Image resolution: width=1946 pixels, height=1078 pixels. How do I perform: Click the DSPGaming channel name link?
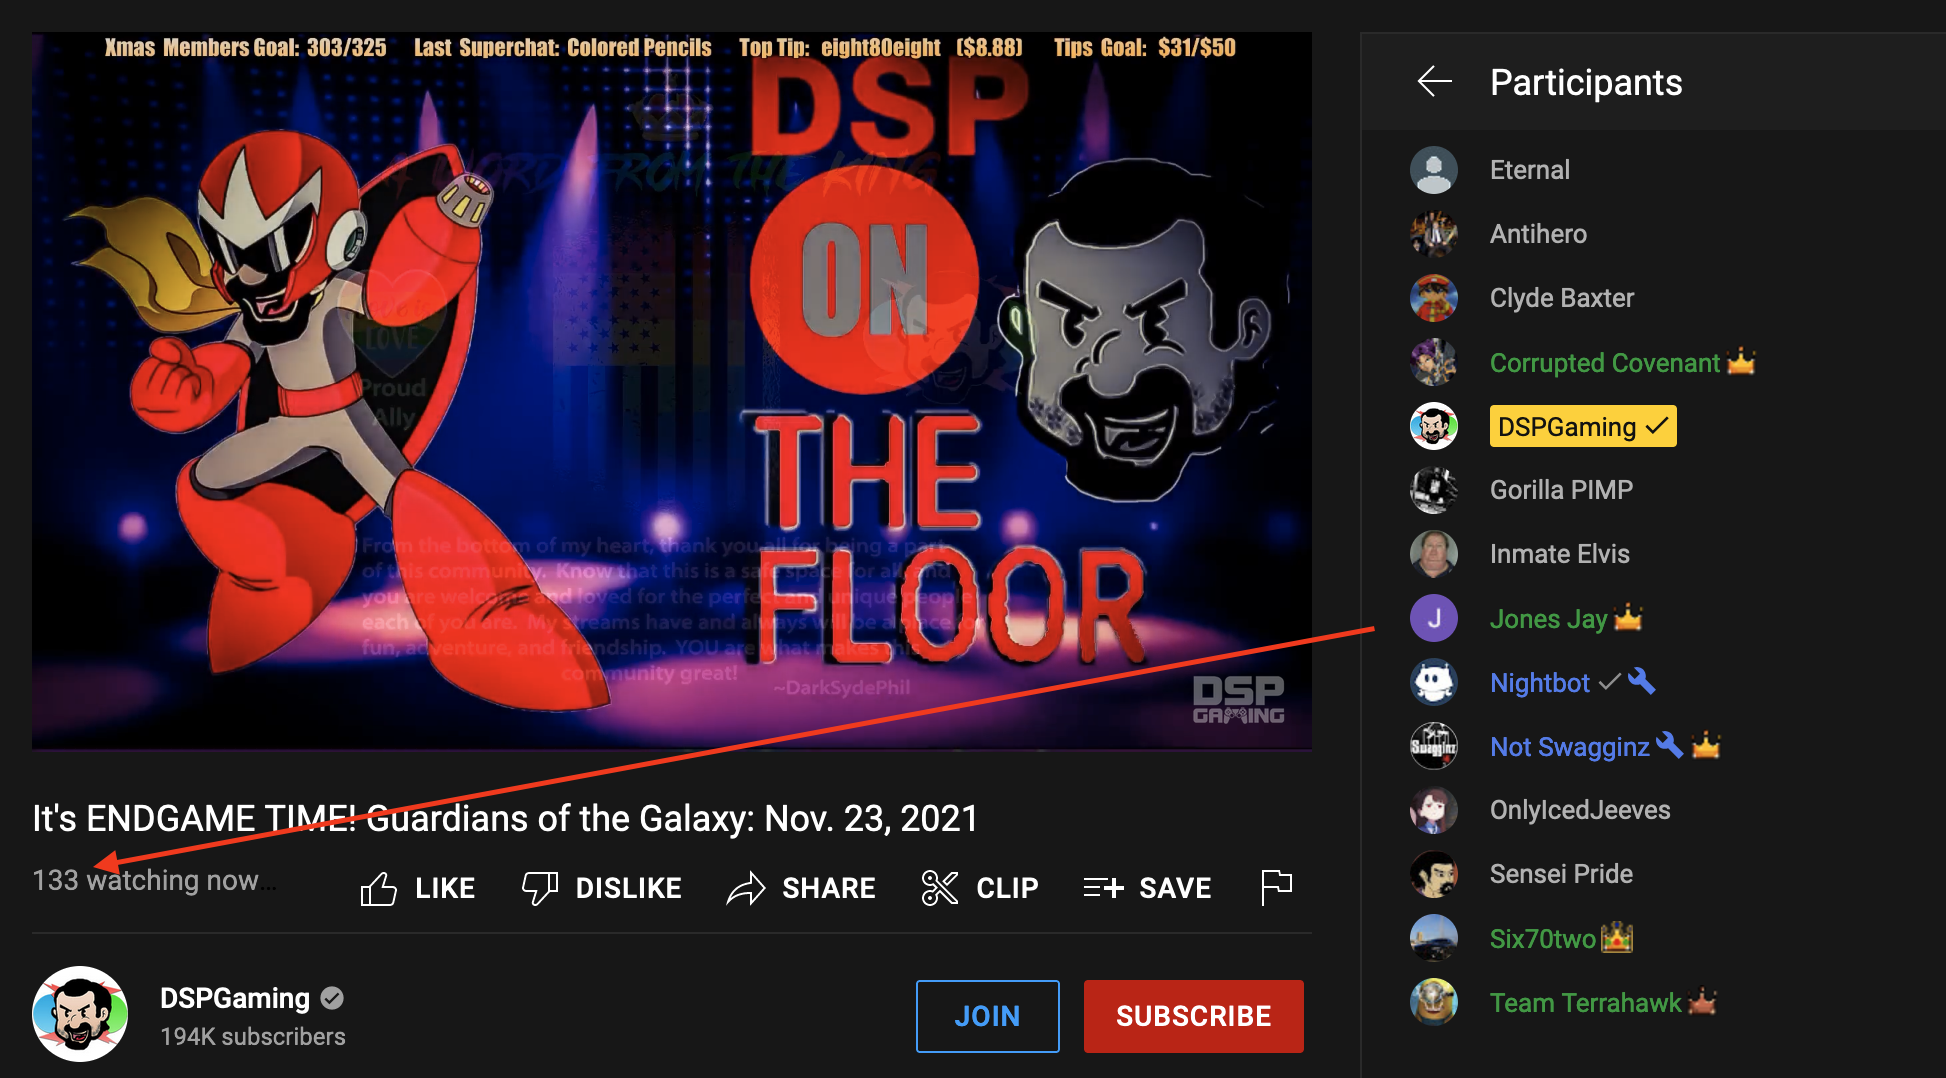tap(235, 998)
